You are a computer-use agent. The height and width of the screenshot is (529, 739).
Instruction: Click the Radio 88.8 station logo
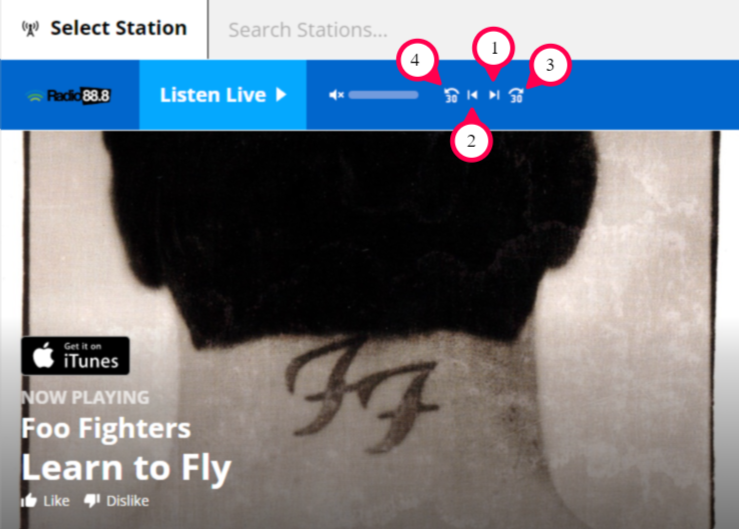click(x=69, y=96)
